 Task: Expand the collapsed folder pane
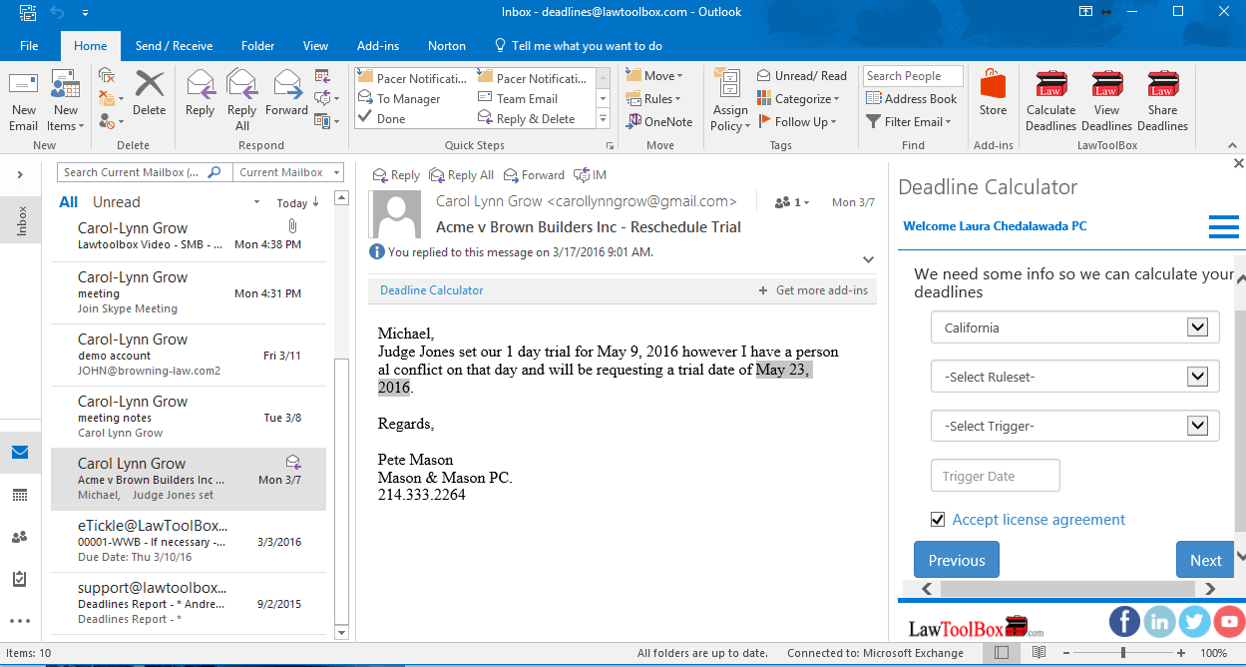pyautogui.click(x=20, y=175)
